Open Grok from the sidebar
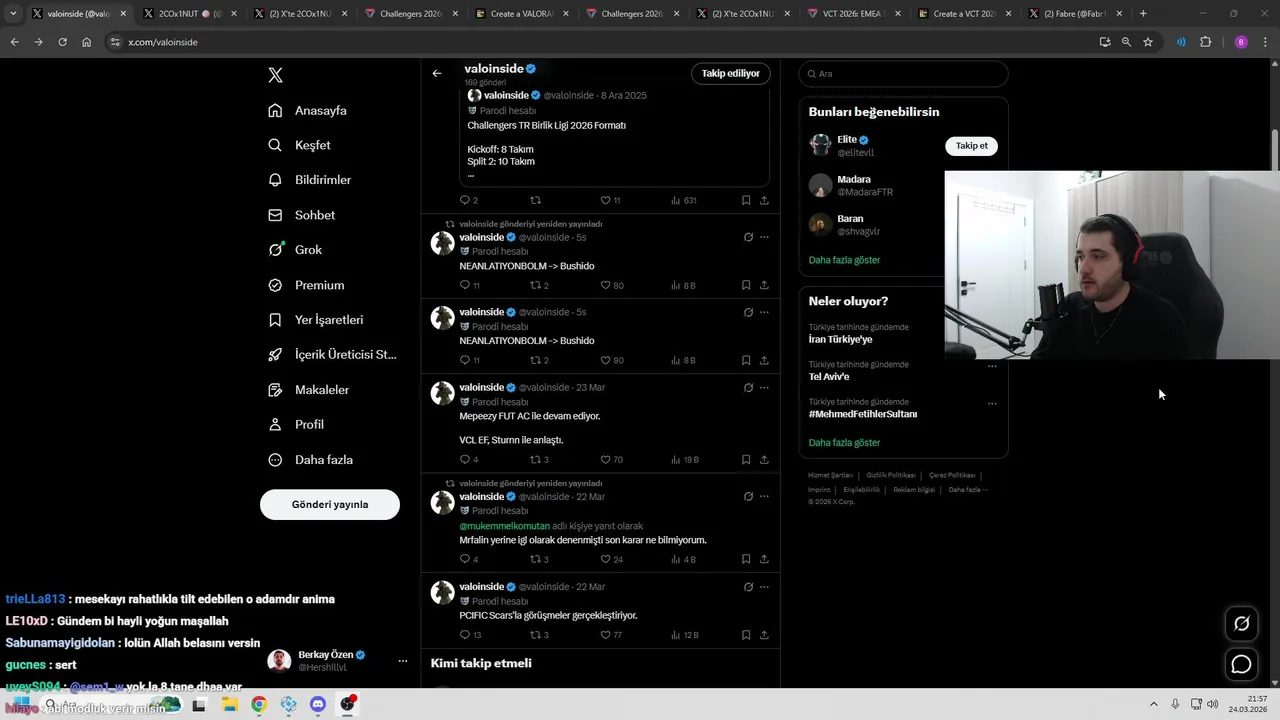Viewport: 1280px width, 720px height. point(295,250)
